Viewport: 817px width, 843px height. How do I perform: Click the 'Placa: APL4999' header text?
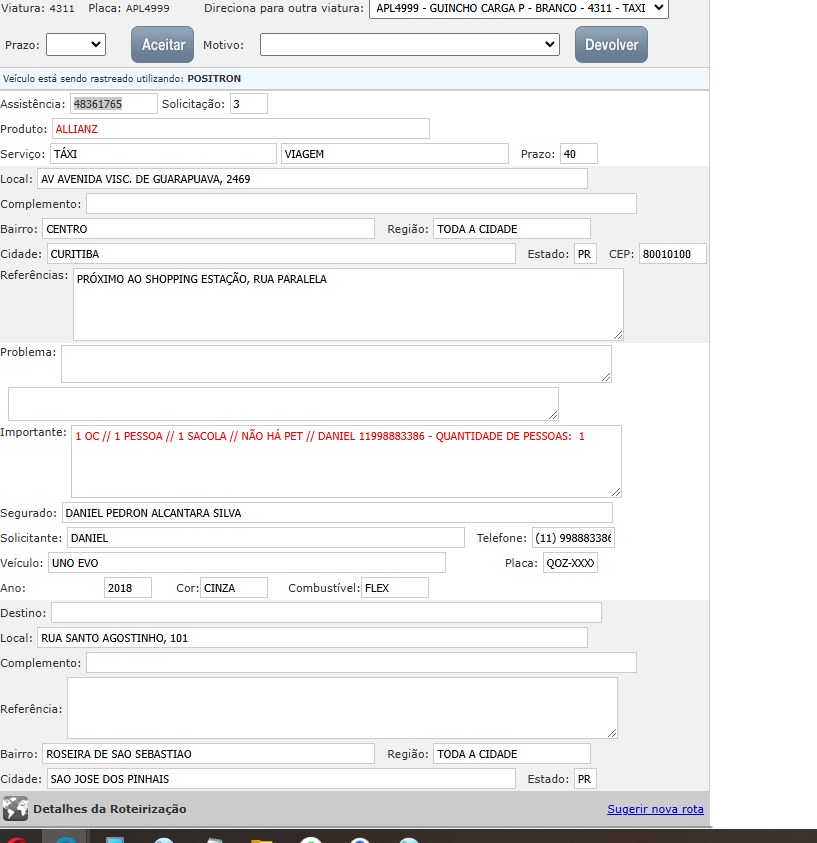point(129,9)
